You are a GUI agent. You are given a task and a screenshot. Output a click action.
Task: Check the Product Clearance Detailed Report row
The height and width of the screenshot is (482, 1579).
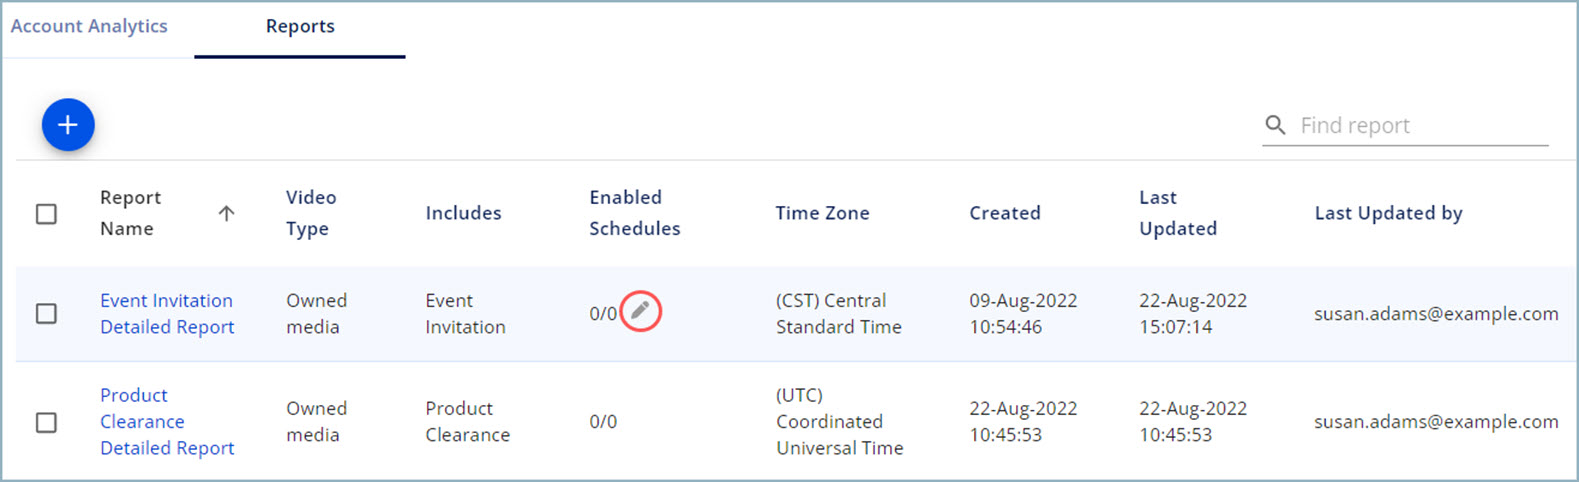46,422
